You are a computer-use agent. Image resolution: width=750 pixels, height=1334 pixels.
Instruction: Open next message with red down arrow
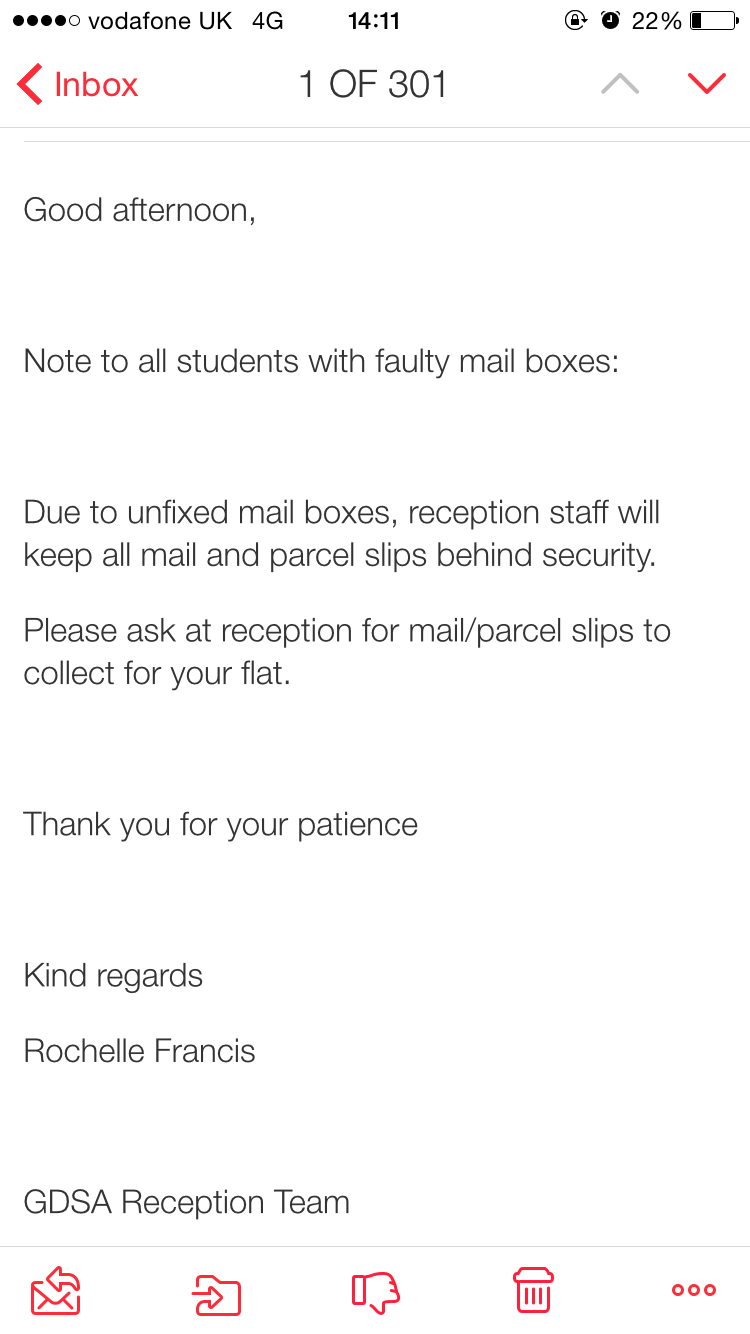(707, 84)
